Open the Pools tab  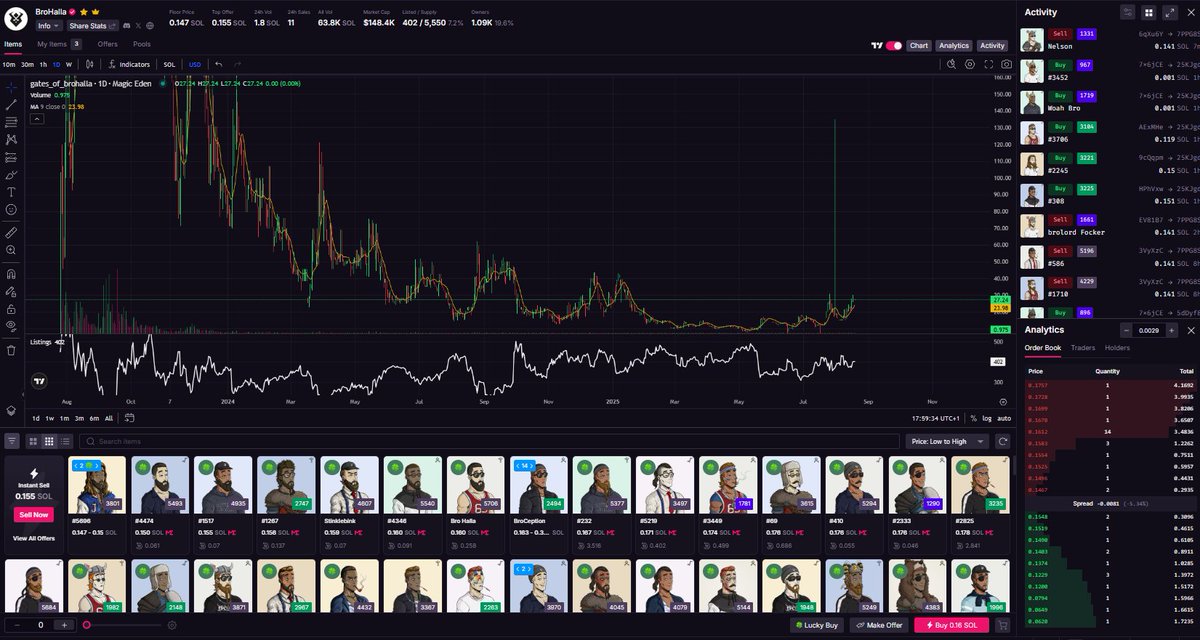pyautogui.click(x=144, y=44)
